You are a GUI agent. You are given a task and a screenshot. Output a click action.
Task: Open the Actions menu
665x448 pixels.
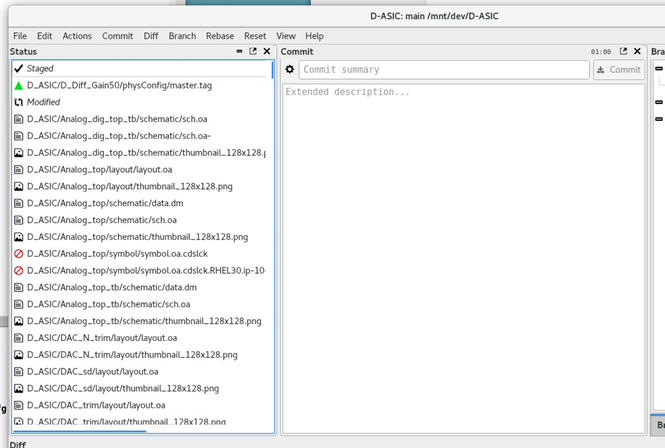(x=77, y=36)
